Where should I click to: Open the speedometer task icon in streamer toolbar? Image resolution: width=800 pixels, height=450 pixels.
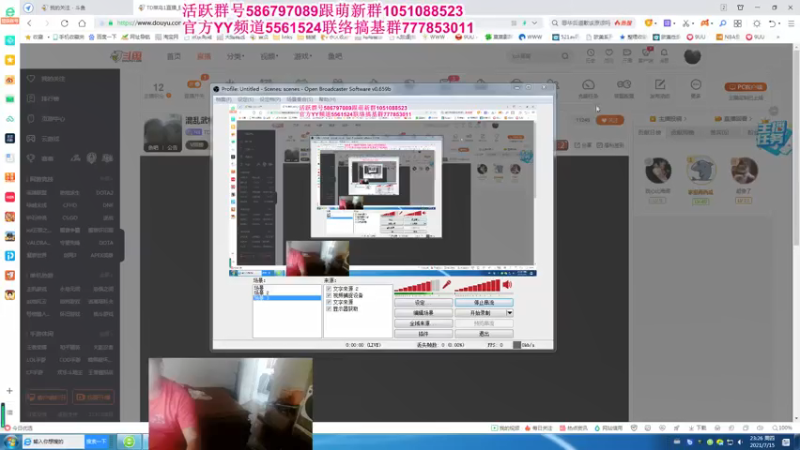coord(588,85)
